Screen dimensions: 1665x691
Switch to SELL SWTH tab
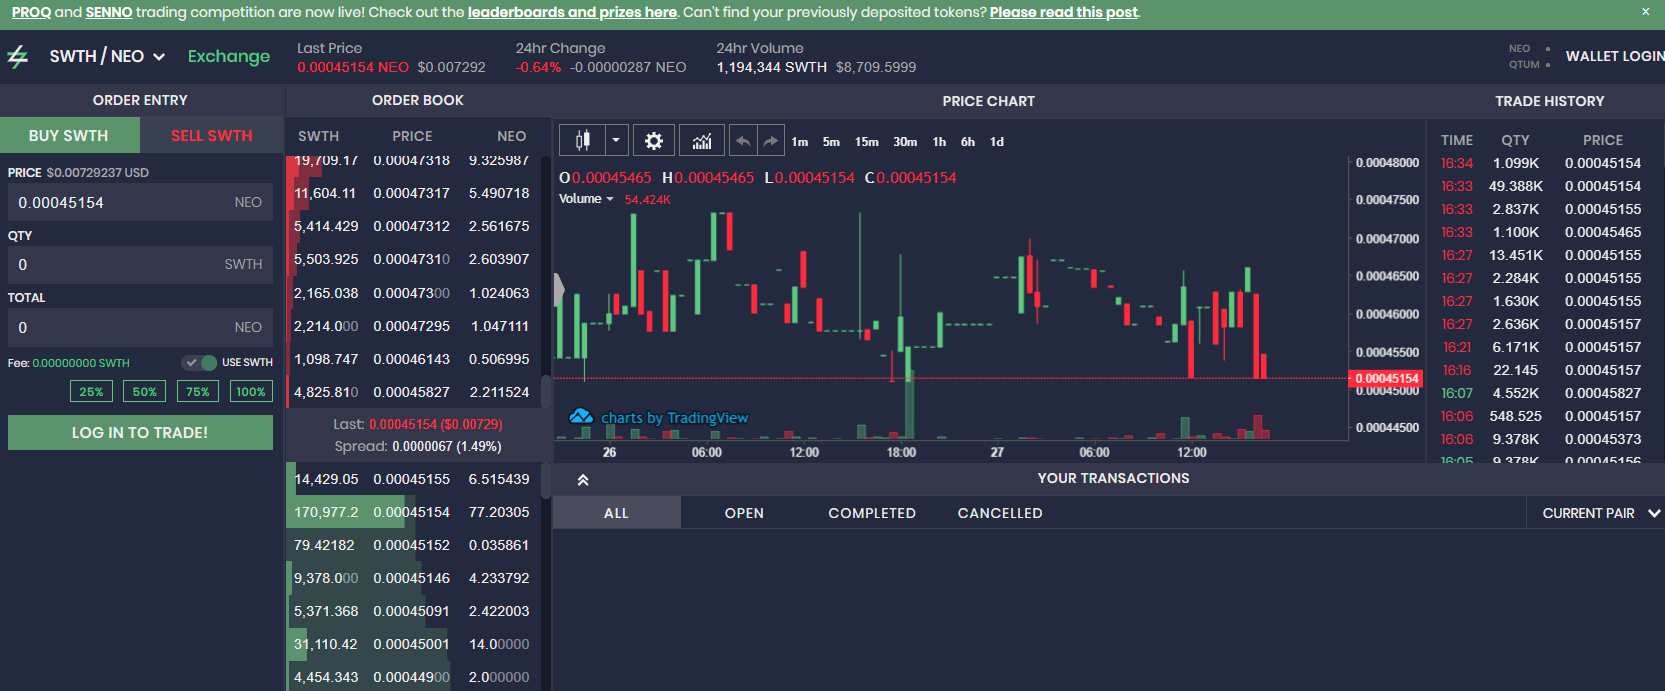212,135
